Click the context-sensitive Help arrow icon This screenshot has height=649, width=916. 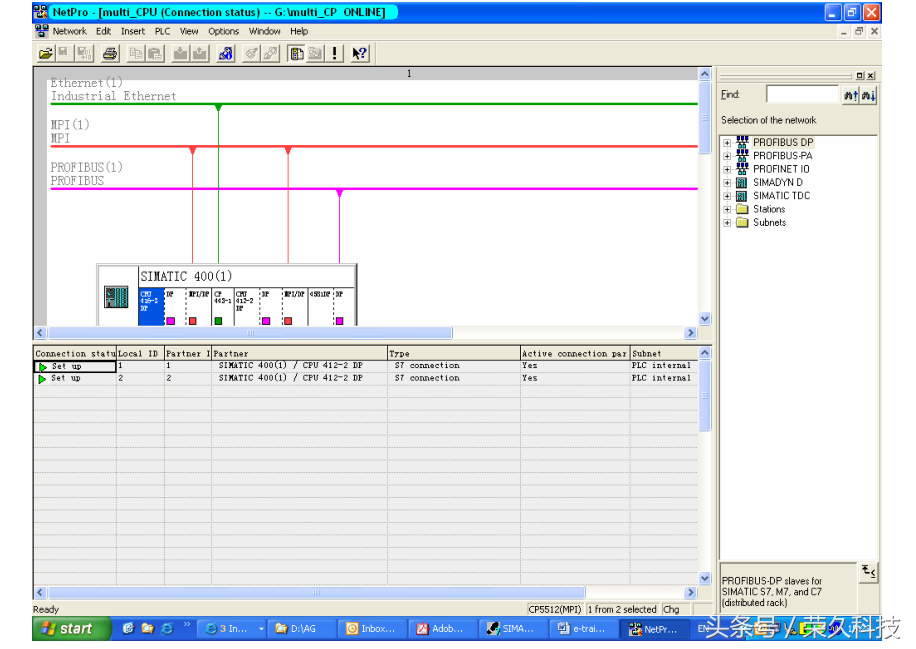[360, 54]
